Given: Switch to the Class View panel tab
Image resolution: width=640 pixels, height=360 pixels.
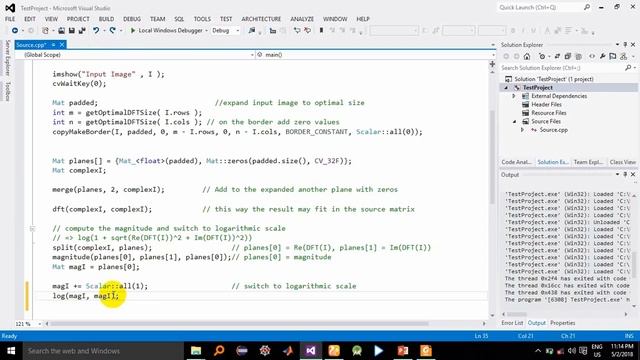Looking at the screenshot, I should tap(622, 162).
